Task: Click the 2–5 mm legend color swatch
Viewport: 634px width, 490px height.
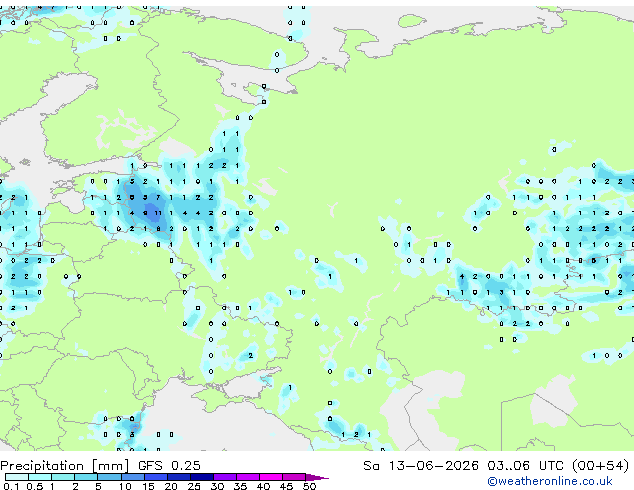Action: click(86, 477)
